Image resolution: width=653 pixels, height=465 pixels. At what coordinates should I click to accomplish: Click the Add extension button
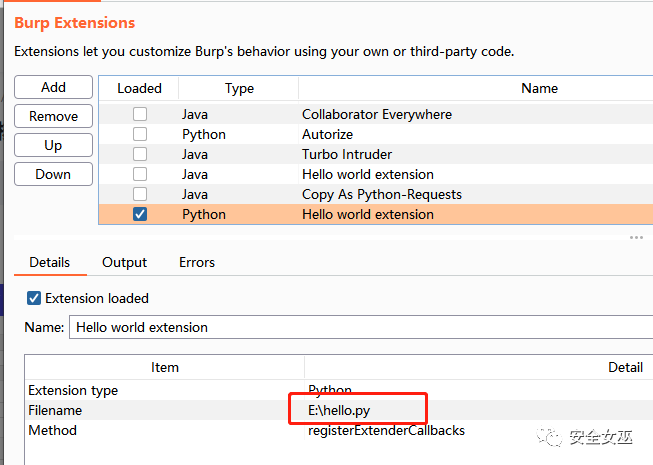(53, 88)
